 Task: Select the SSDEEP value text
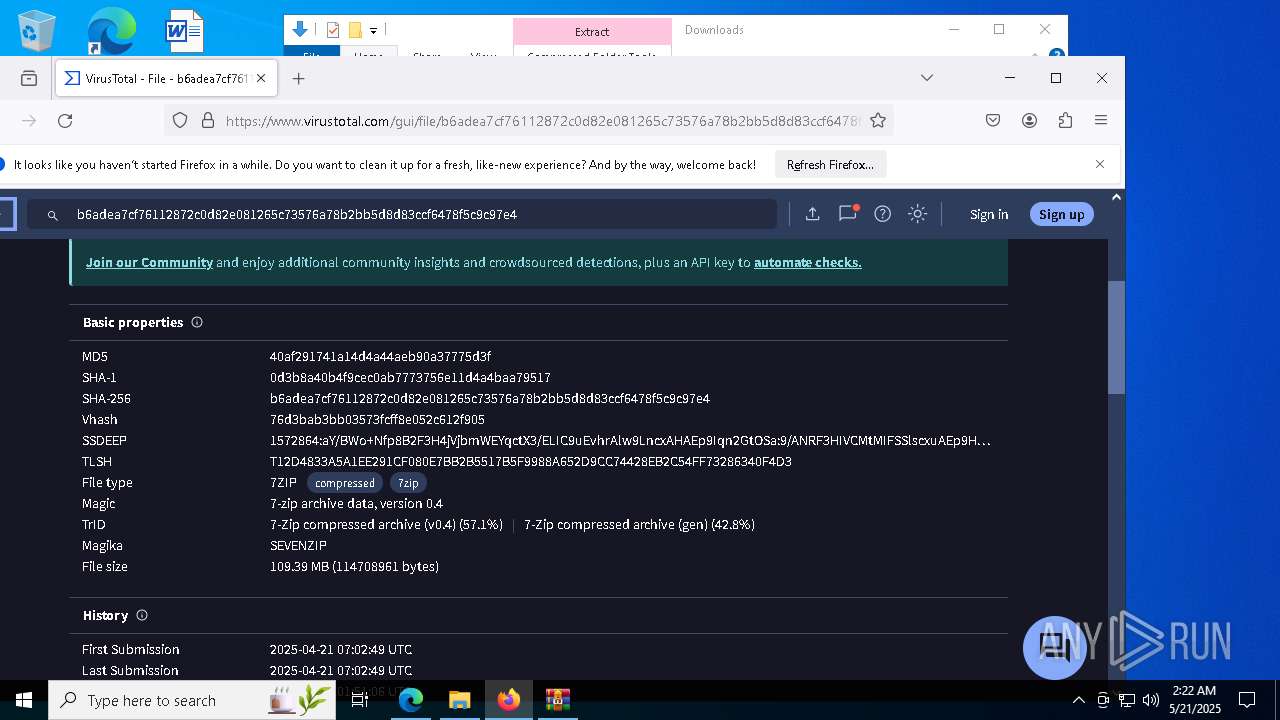coord(630,441)
